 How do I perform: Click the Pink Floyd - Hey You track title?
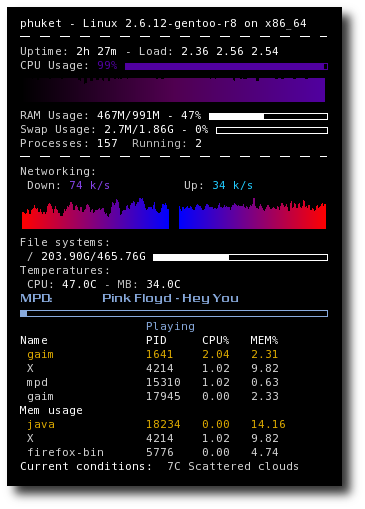(x=170, y=298)
